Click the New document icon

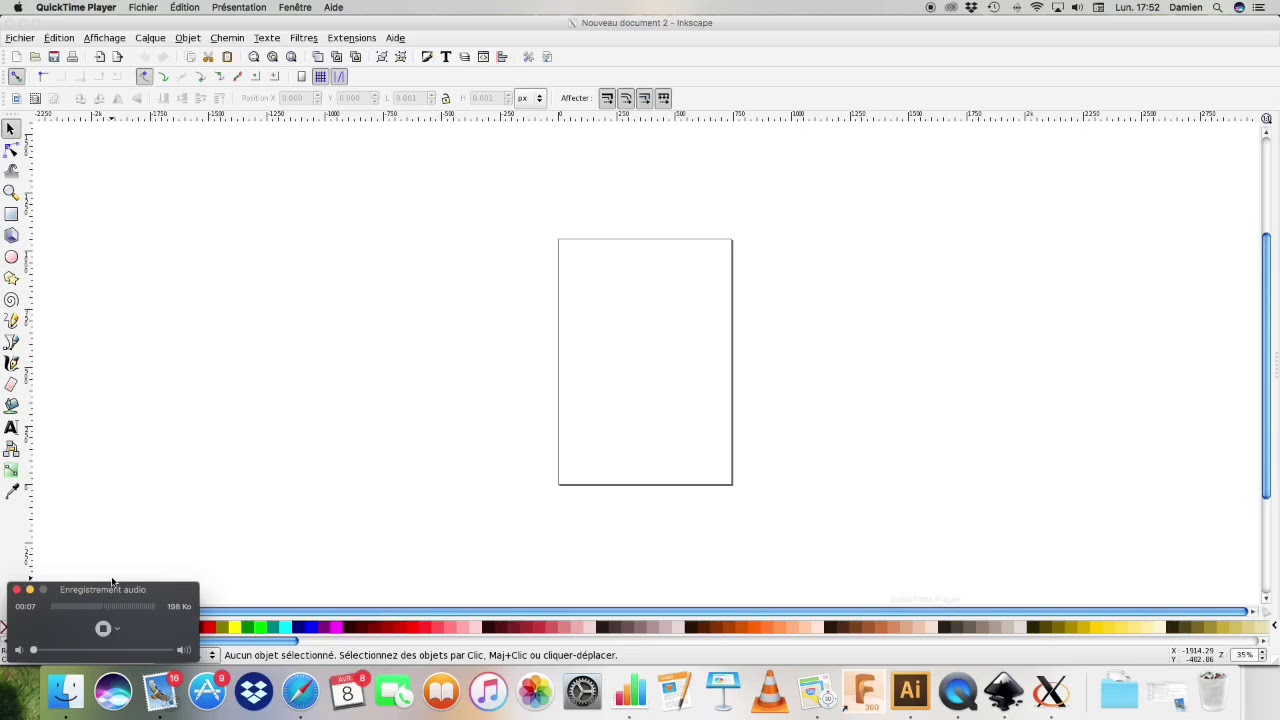(x=16, y=57)
